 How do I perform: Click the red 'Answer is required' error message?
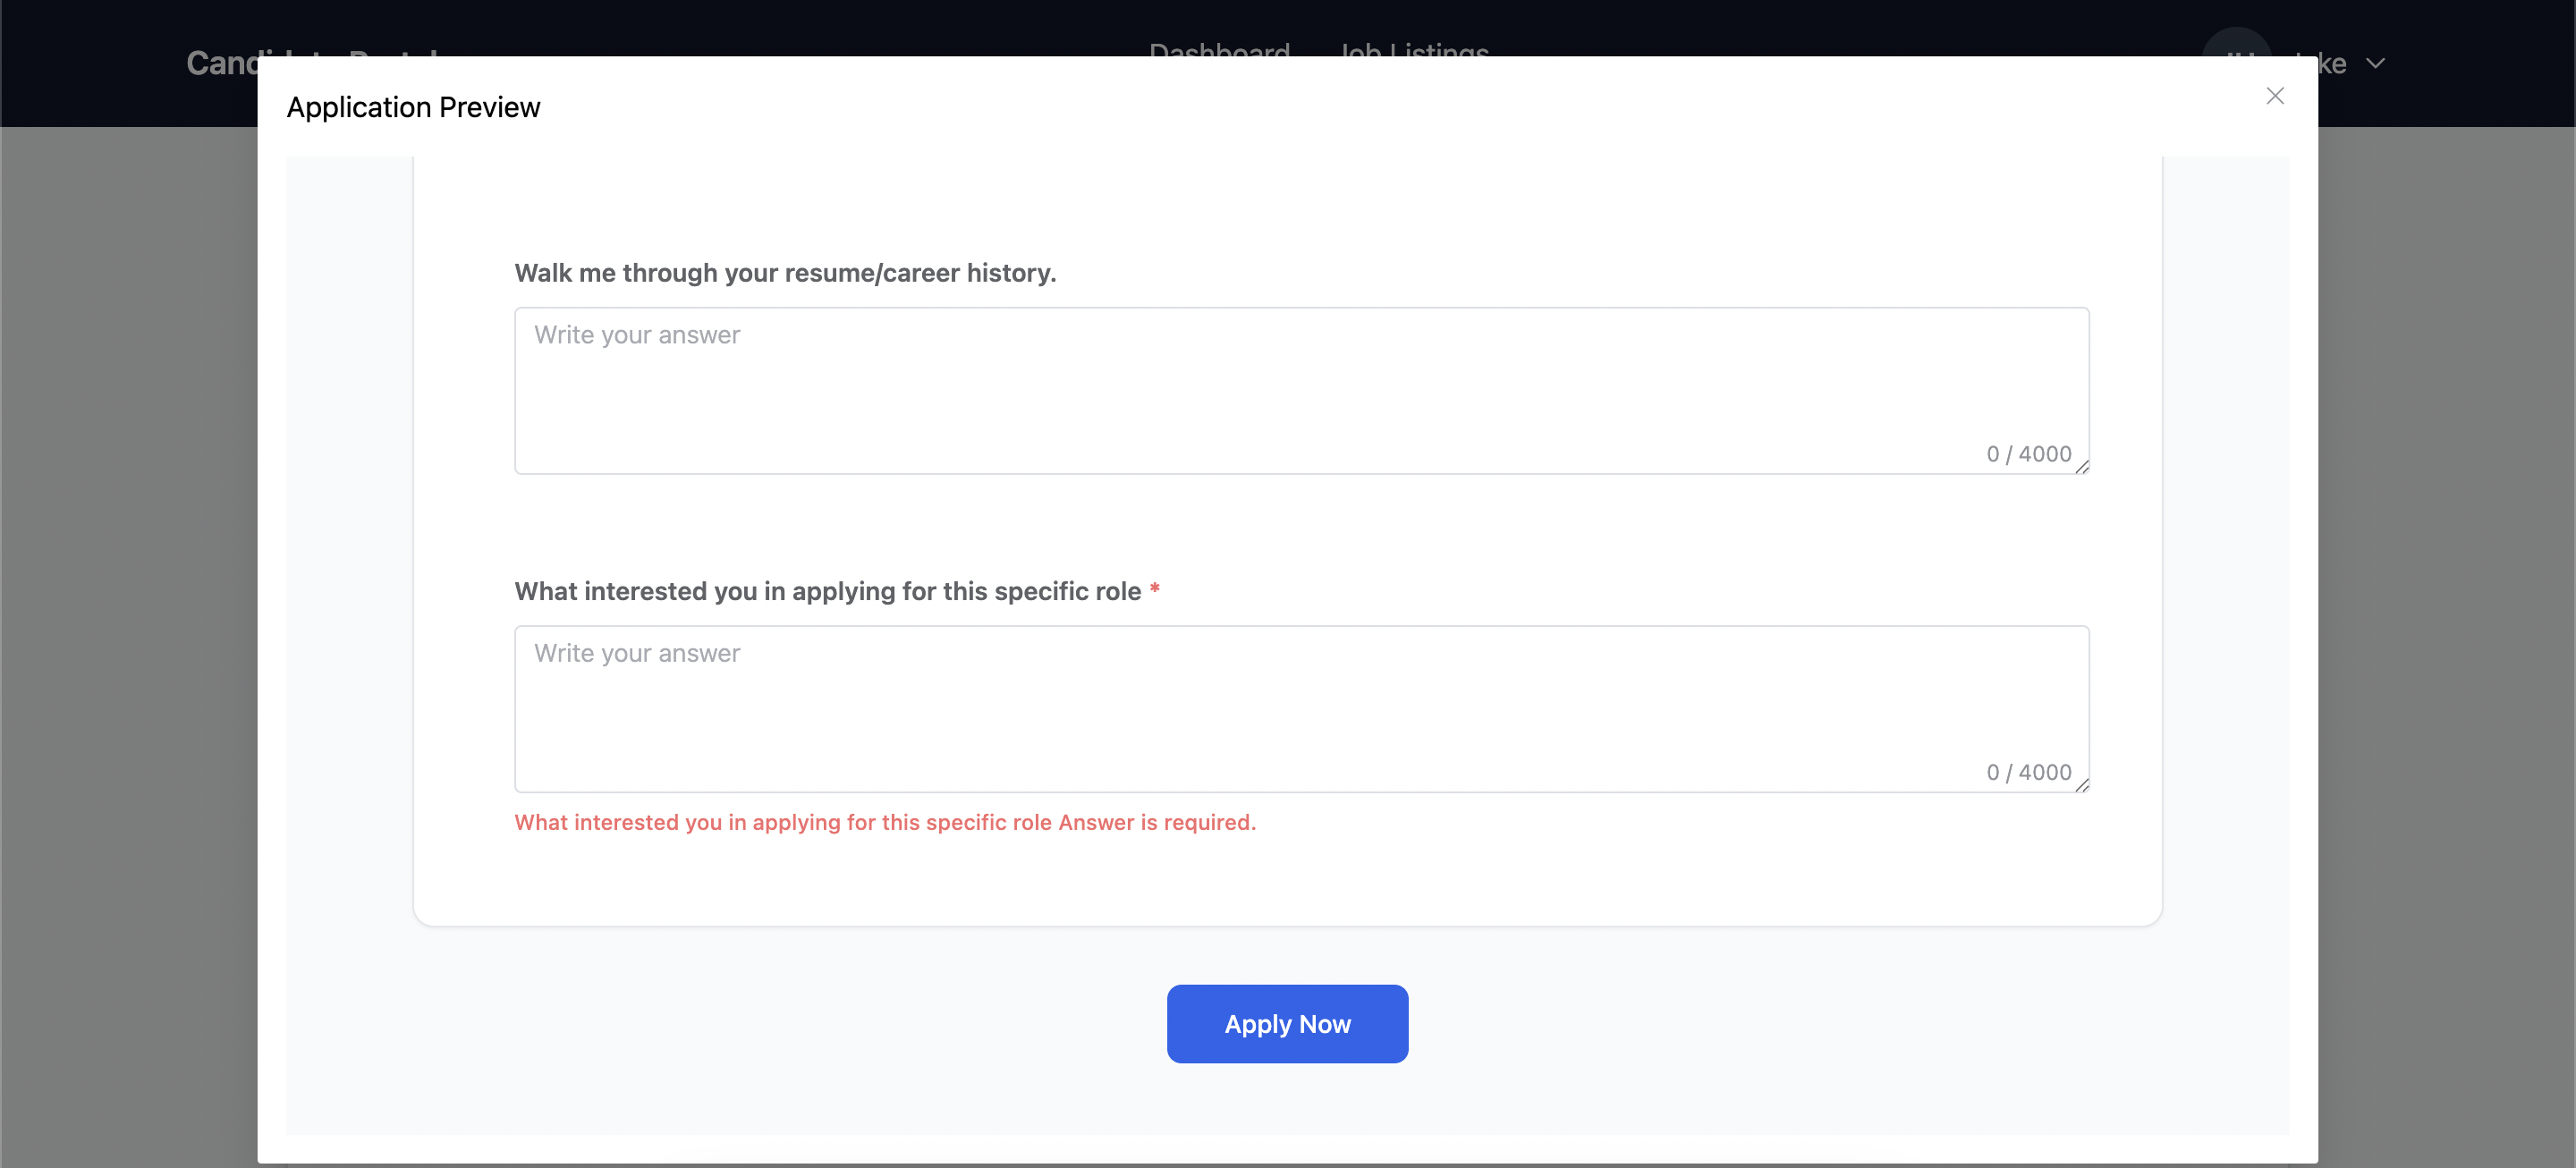pyautogui.click(x=884, y=822)
